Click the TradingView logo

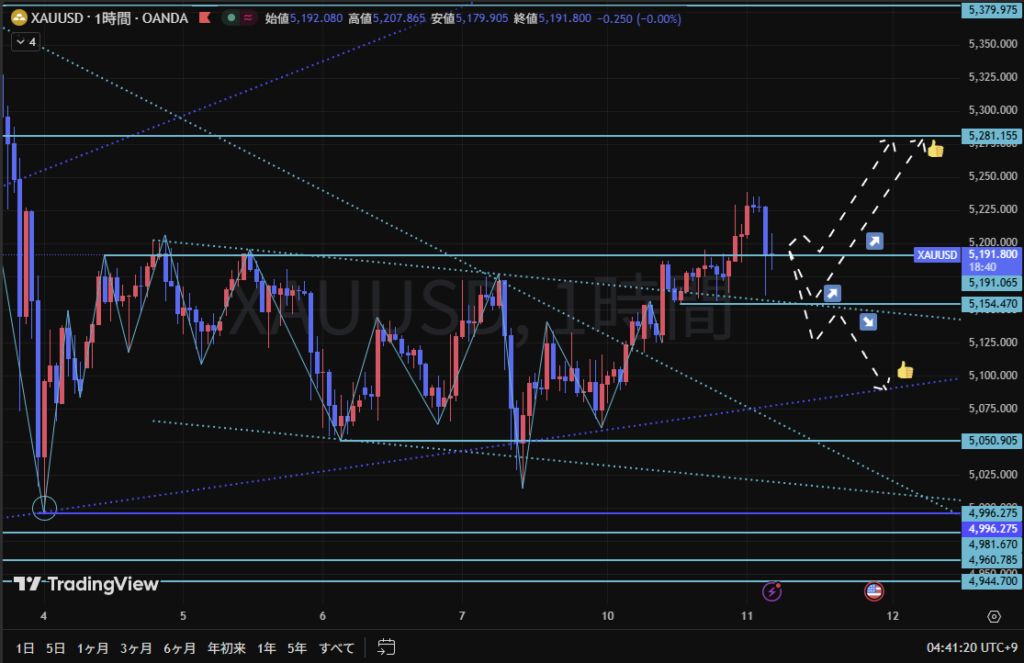tap(86, 585)
